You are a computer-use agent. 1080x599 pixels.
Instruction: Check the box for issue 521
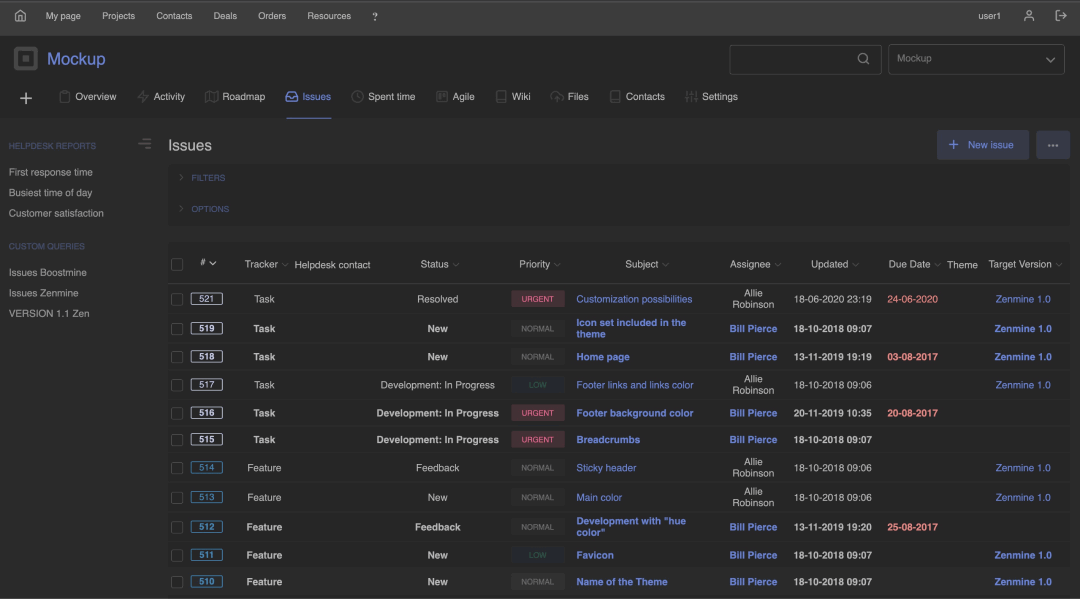pyautogui.click(x=177, y=299)
